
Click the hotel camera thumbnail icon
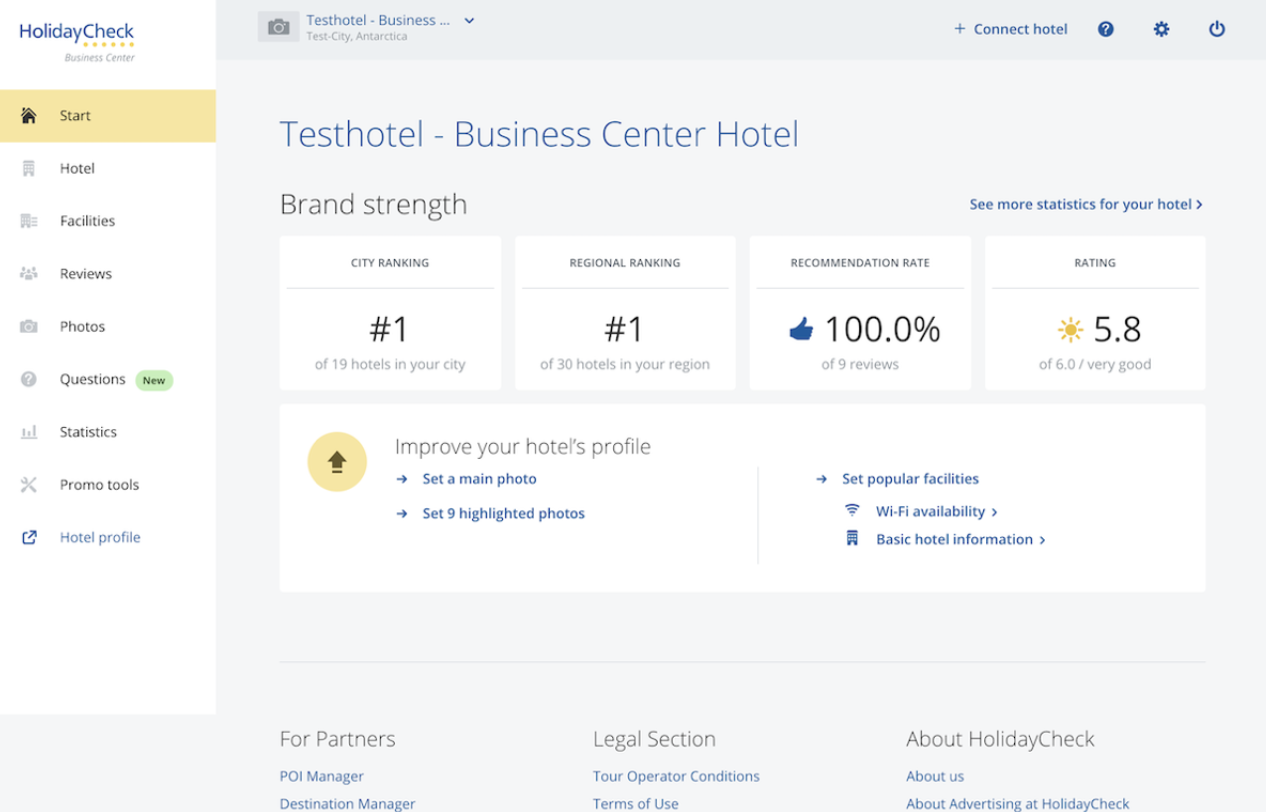pyautogui.click(x=279, y=28)
